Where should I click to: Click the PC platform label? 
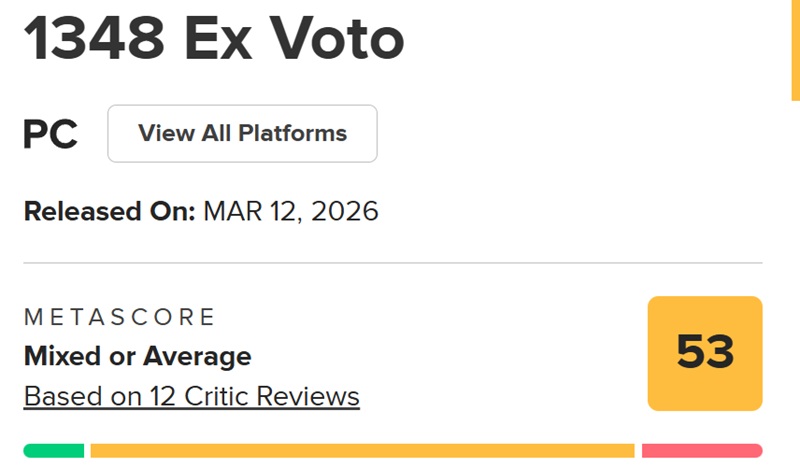[x=50, y=134]
